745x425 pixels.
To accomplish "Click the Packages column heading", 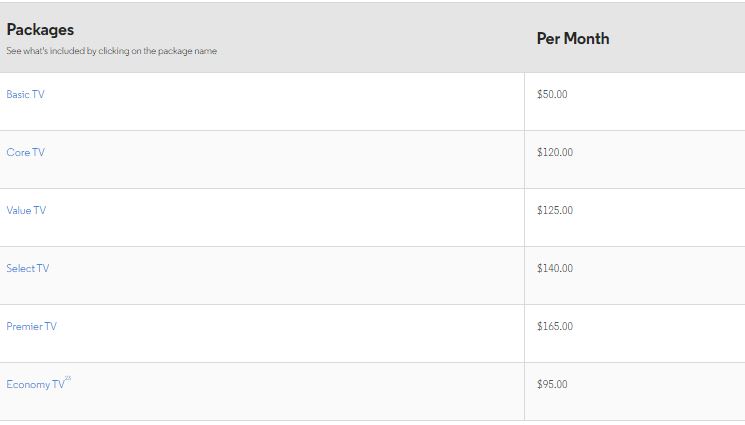I will [40, 30].
